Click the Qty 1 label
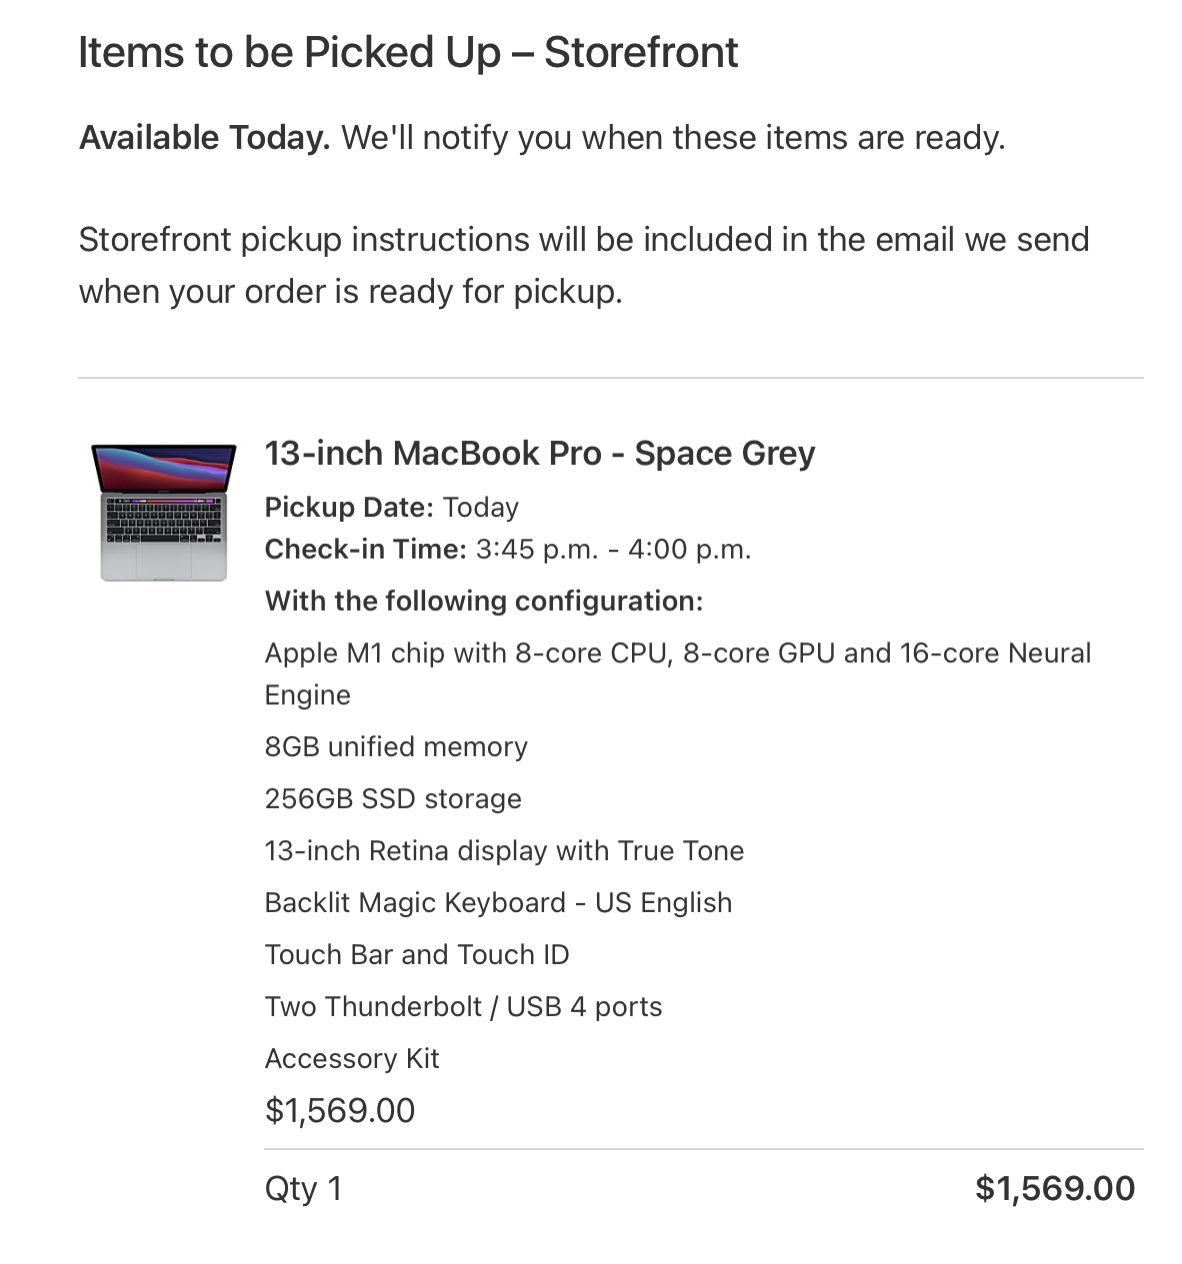 [x=303, y=1189]
